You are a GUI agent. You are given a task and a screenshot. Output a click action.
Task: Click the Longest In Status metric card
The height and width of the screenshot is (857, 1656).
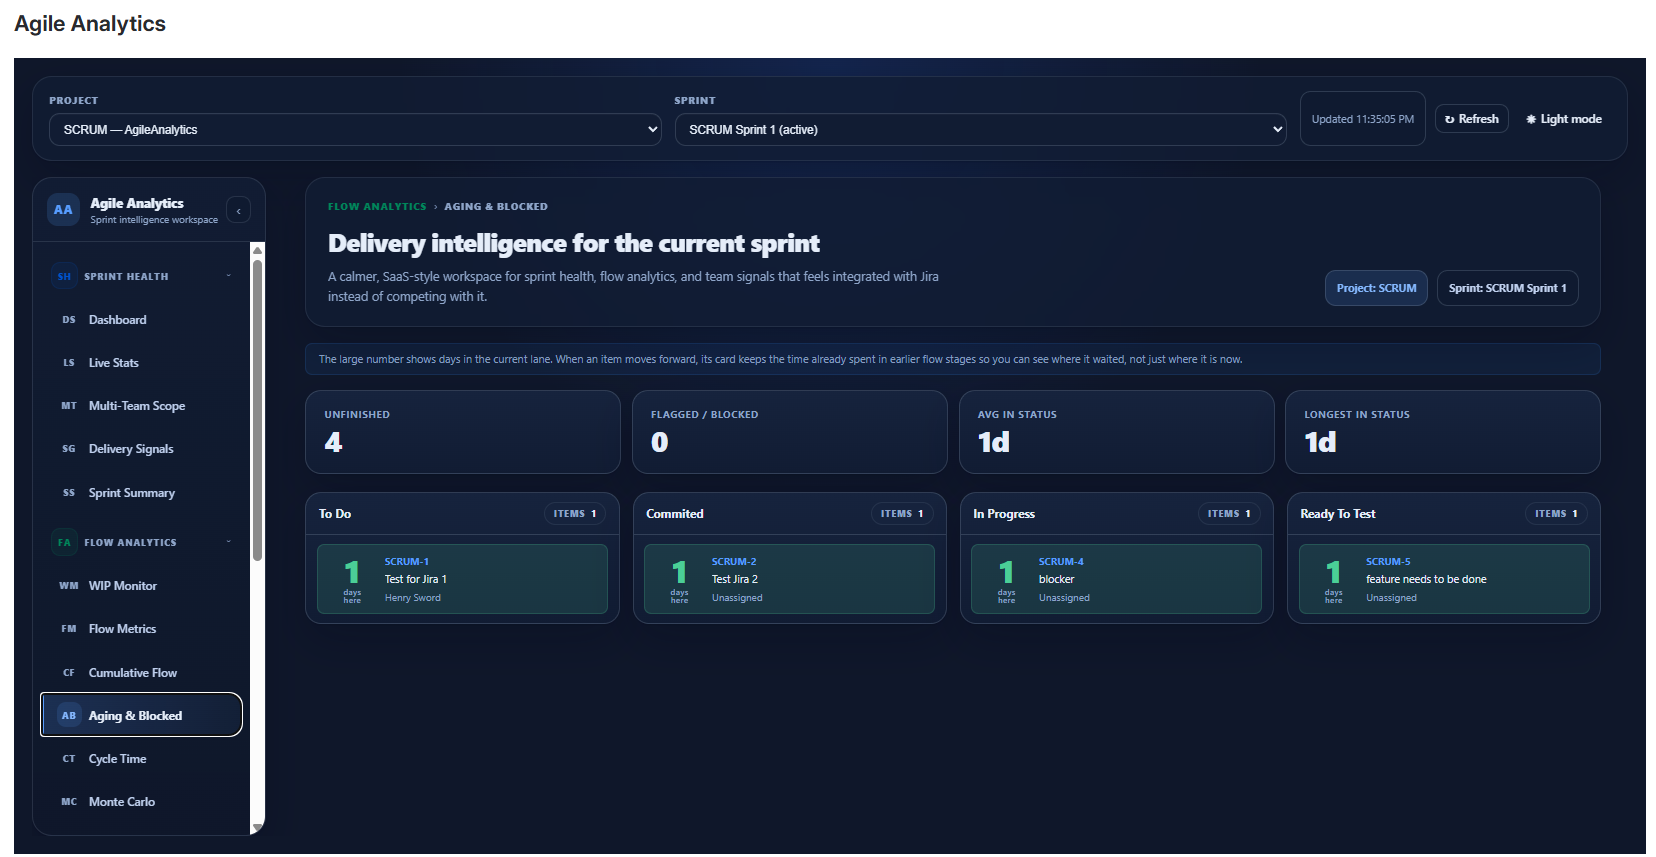(1443, 432)
